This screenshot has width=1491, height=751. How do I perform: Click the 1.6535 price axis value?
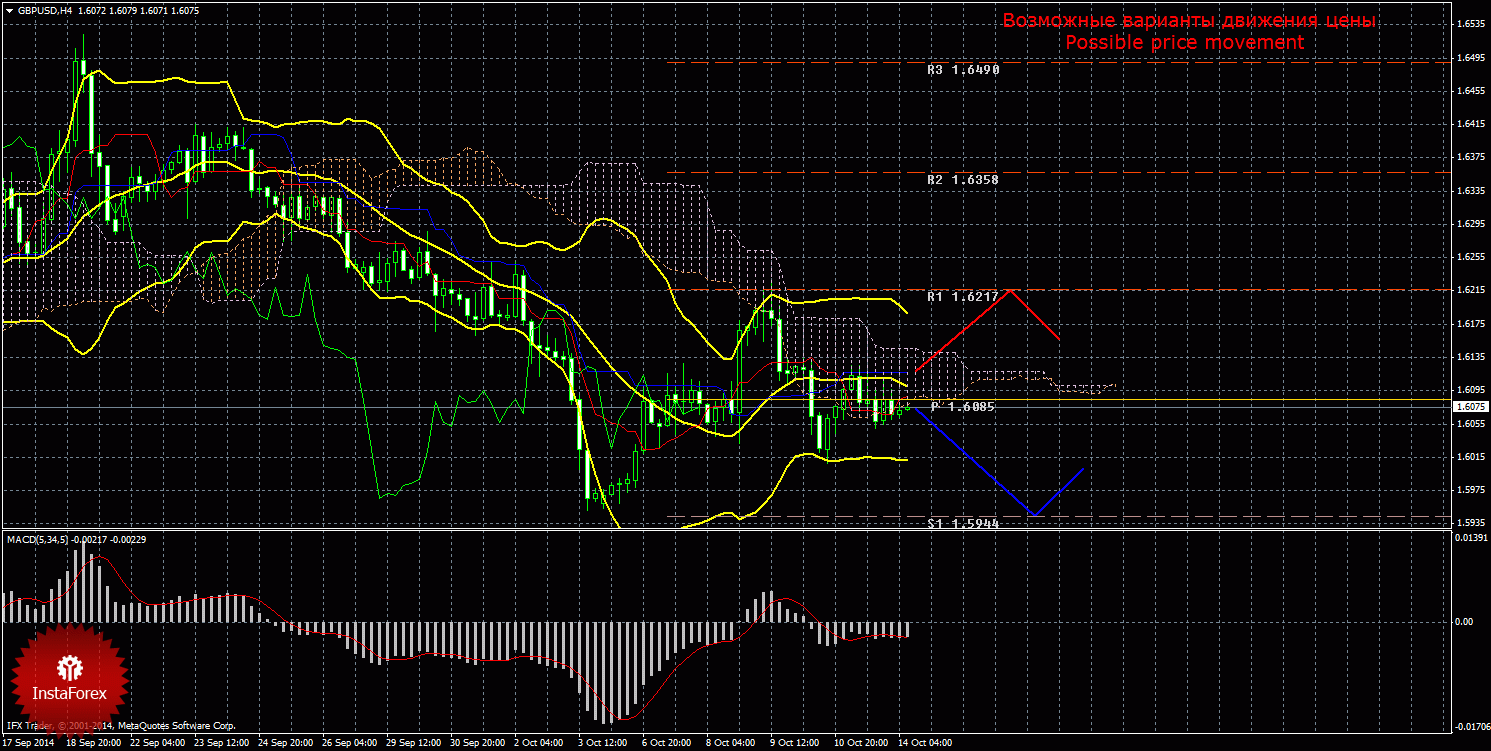pyautogui.click(x=1470, y=24)
